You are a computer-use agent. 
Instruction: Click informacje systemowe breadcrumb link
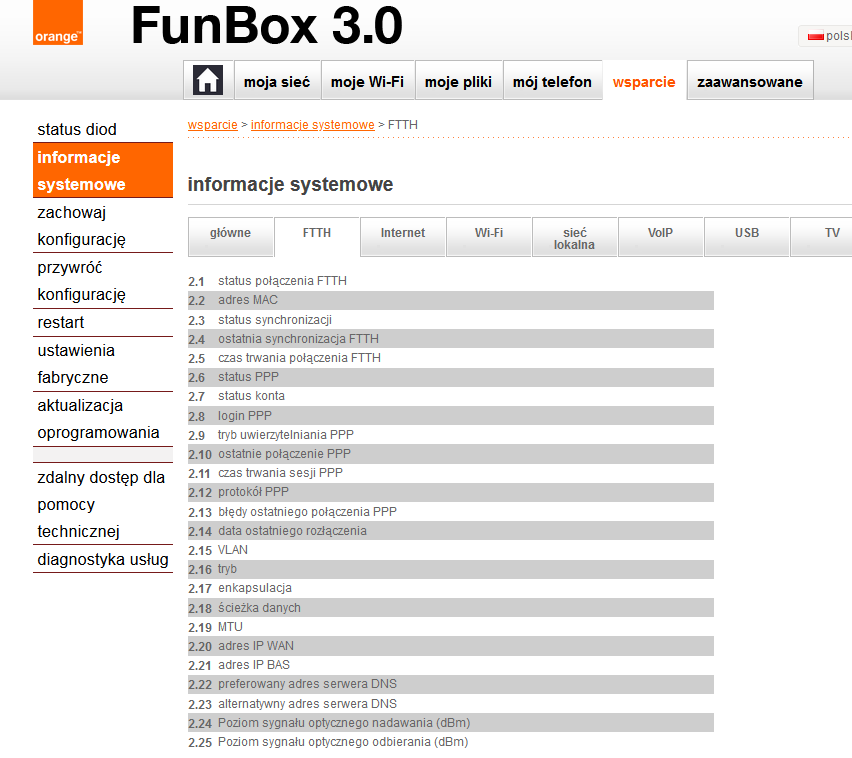tap(312, 125)
